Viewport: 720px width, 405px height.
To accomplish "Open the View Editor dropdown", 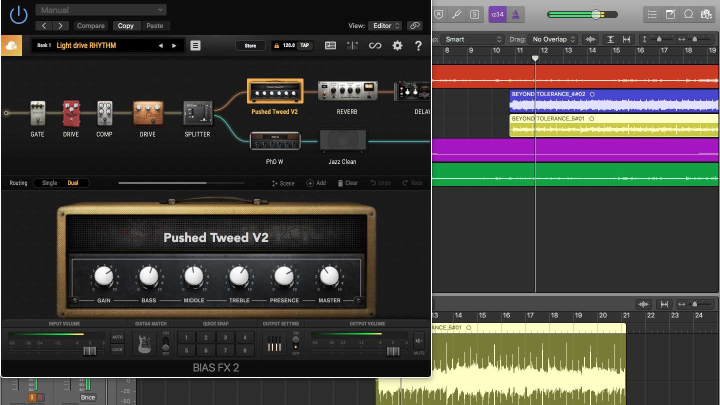I will [385, 26].
